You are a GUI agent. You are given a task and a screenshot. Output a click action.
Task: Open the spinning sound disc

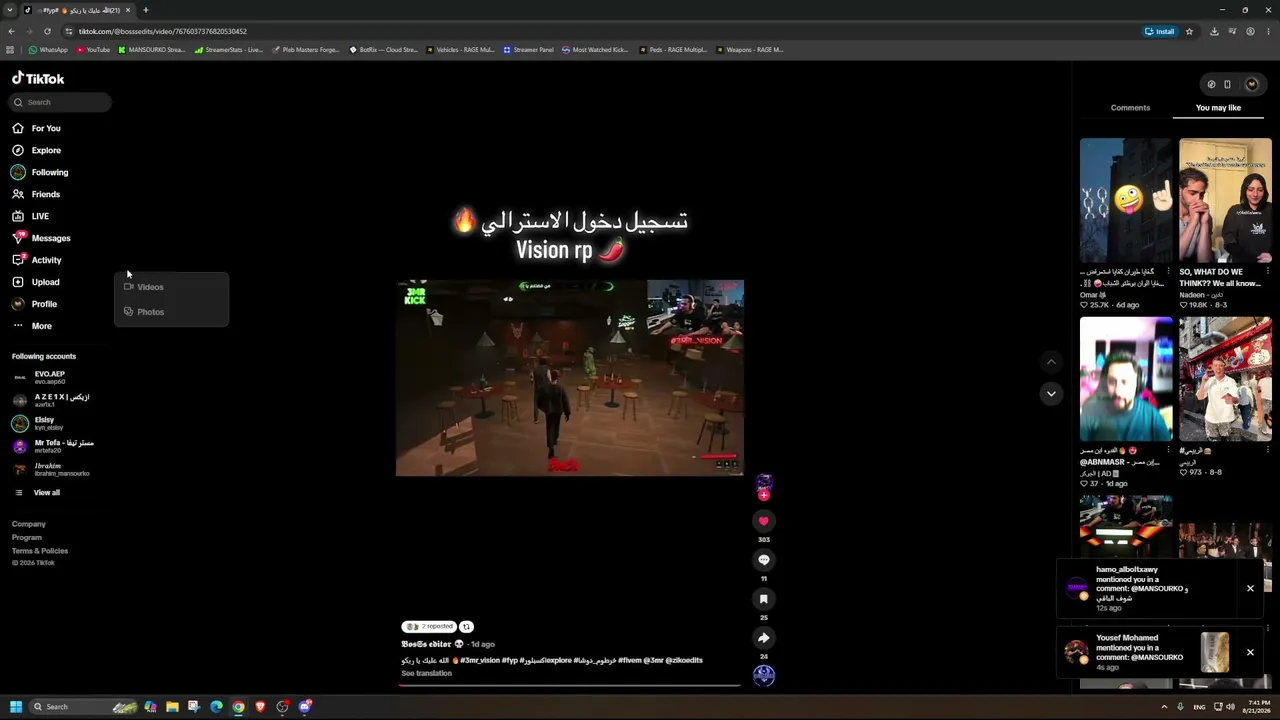763,676
